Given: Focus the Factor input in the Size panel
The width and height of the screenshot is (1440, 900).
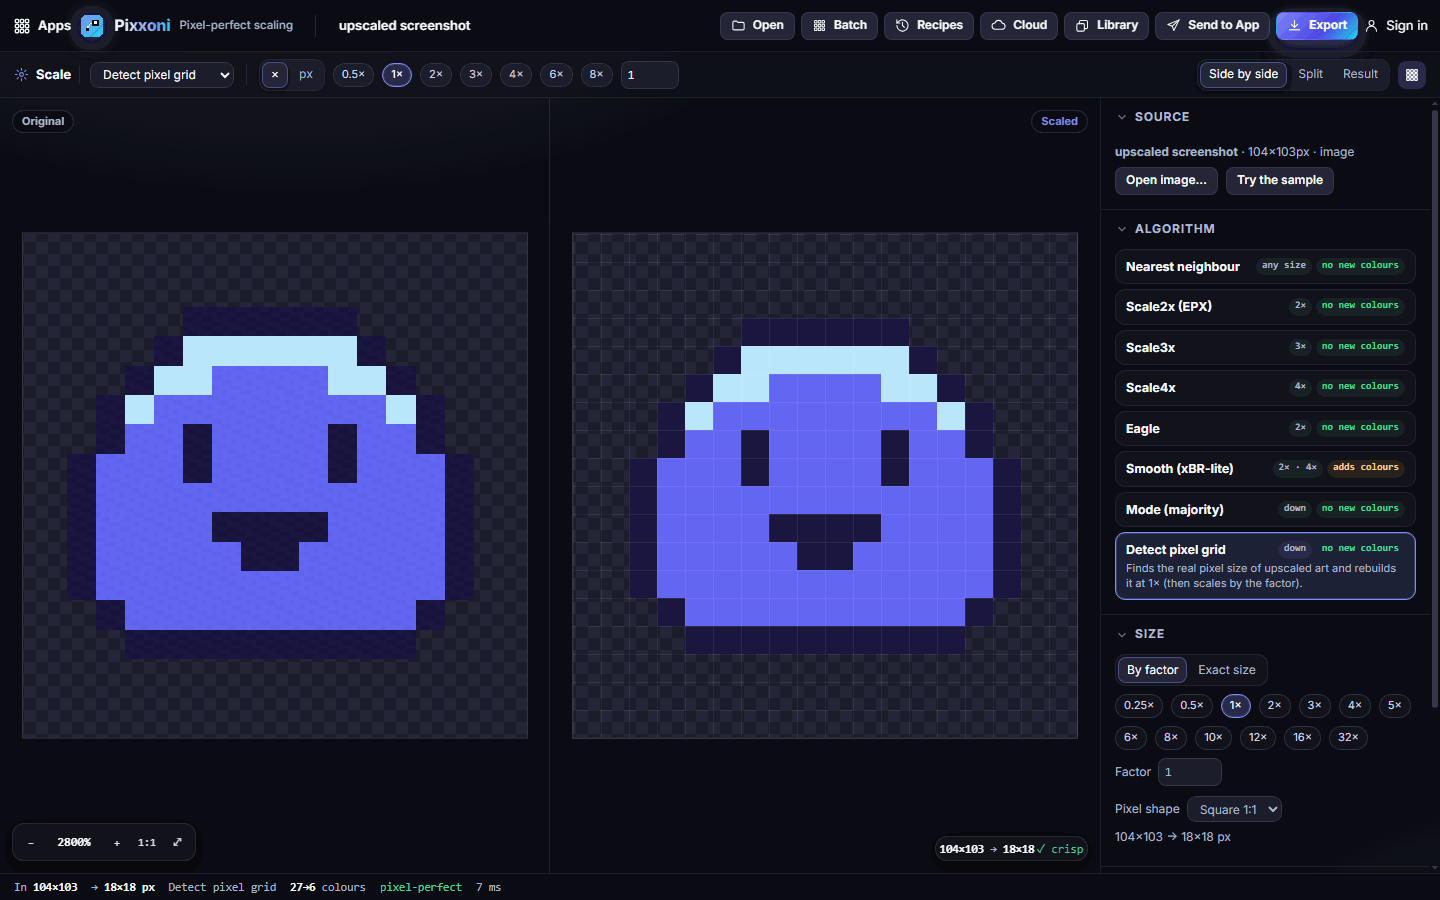Looking at the screenshot, I should click(x=1190, y=772).
